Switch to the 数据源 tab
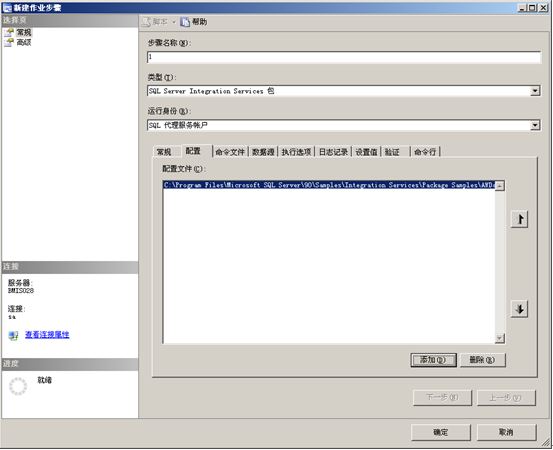Viewport: 553px width, 450px height. pos(263,152)
